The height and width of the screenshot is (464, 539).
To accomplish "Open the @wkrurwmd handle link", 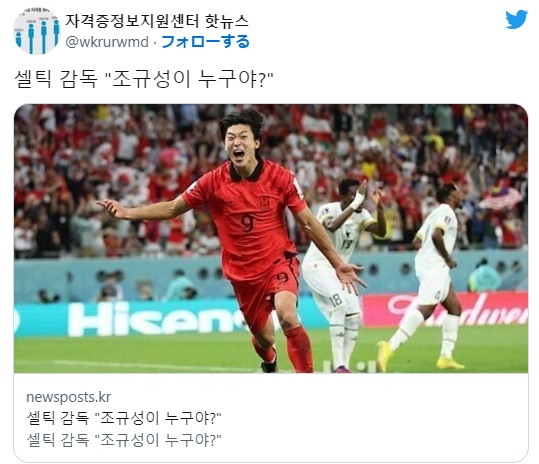I will pyautogui.click(x=107, y=42).
